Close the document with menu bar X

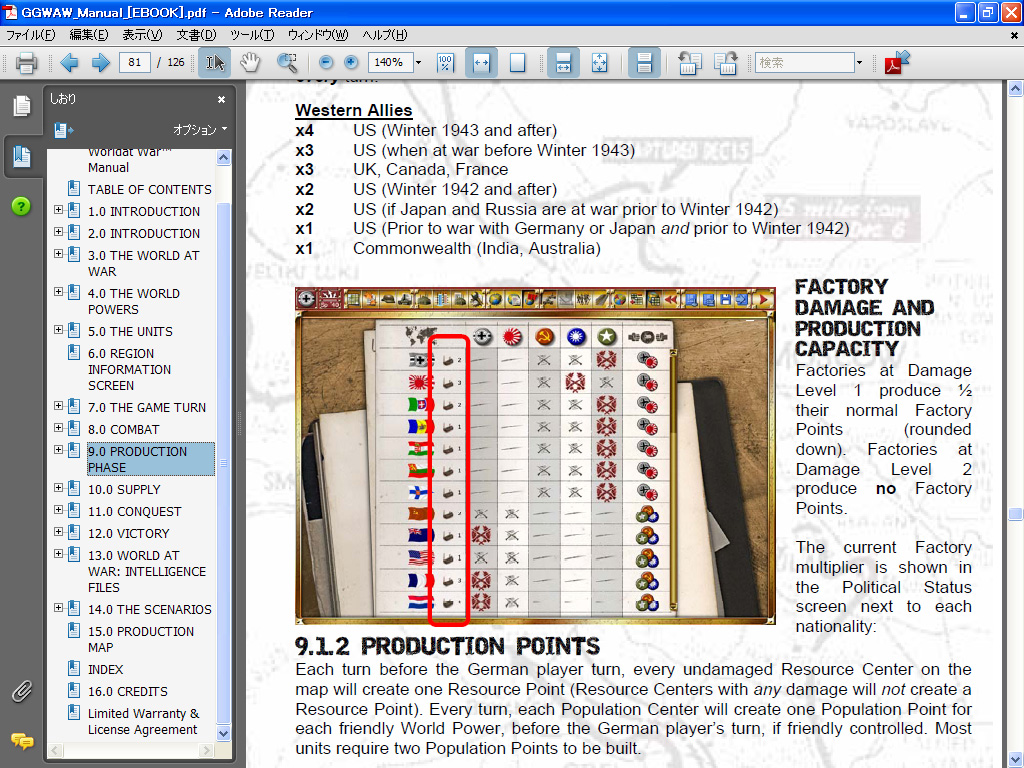(1014, 35)
